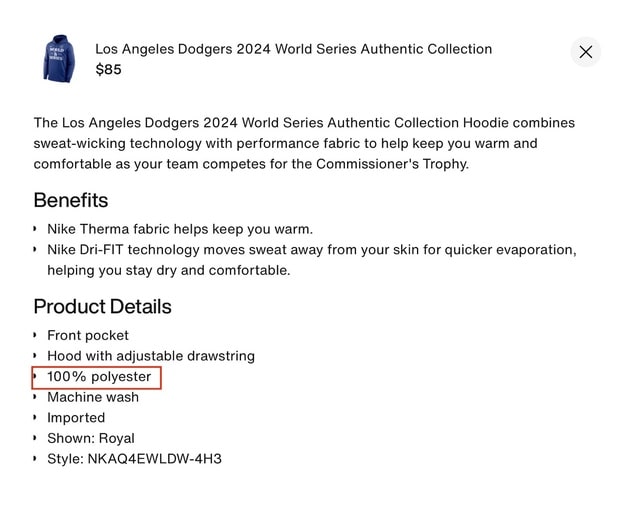Screen dimensions: 640x517
Task: Click the Imported list item
Action: [x=76, y=418]
